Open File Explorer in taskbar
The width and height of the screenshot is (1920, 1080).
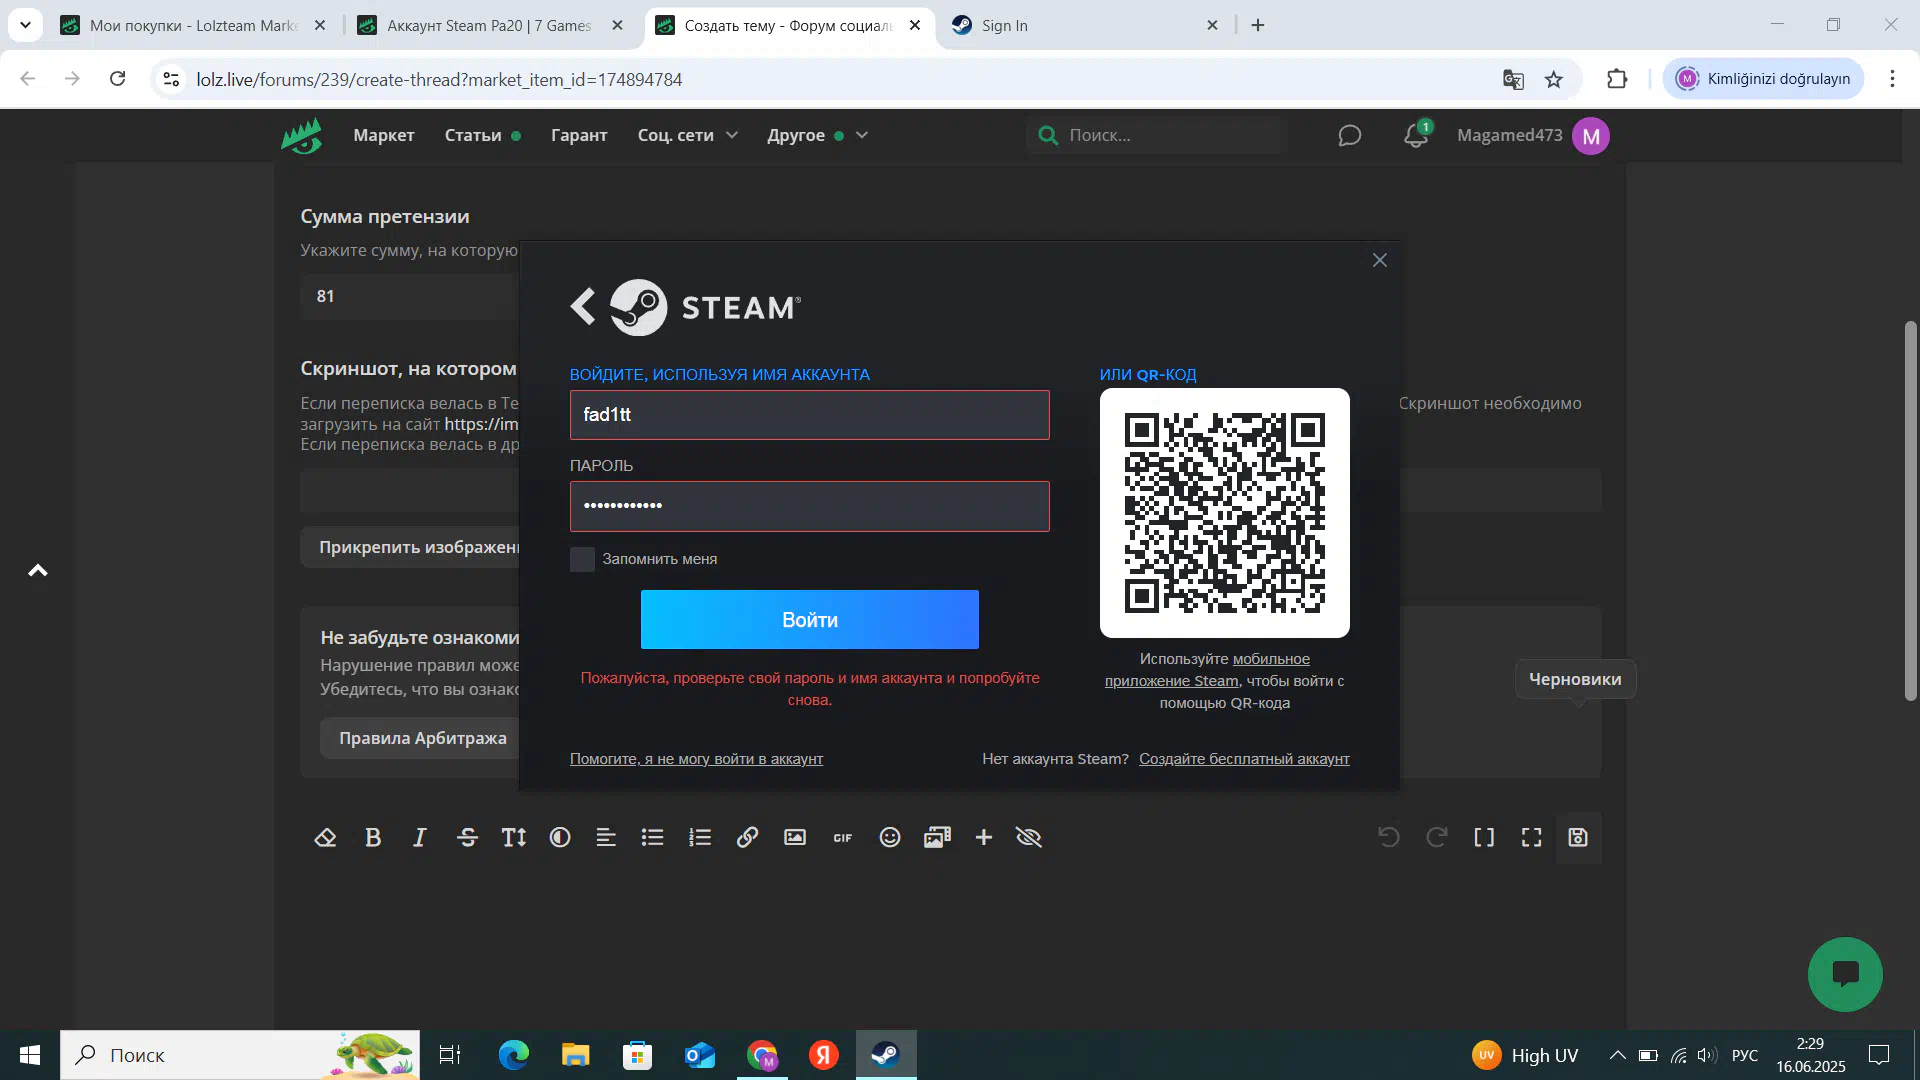(x=576, y=1055)
